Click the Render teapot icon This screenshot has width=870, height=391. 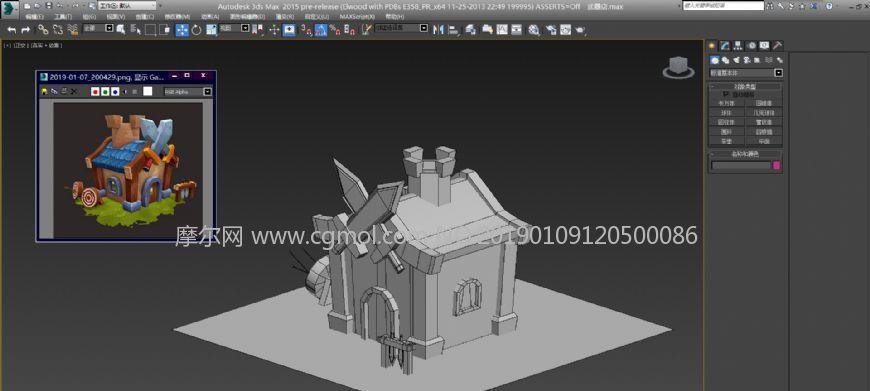(x=580, y=30)
